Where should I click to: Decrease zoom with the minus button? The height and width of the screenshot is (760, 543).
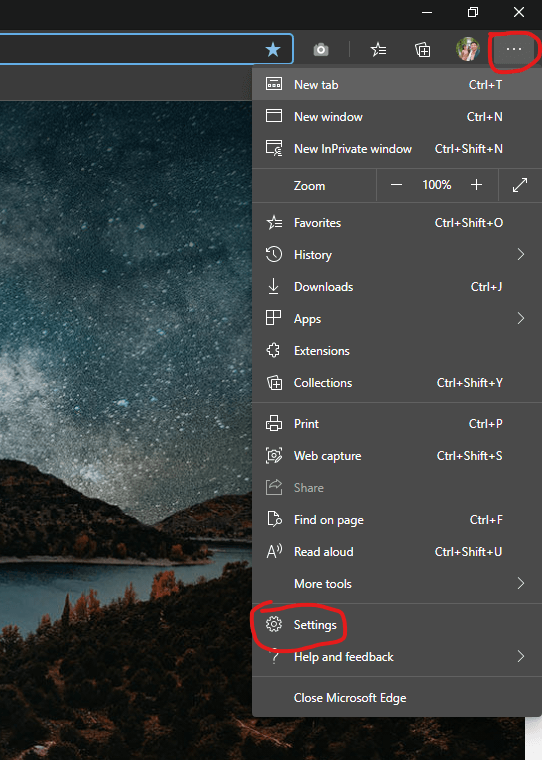[x=396, y=185]
